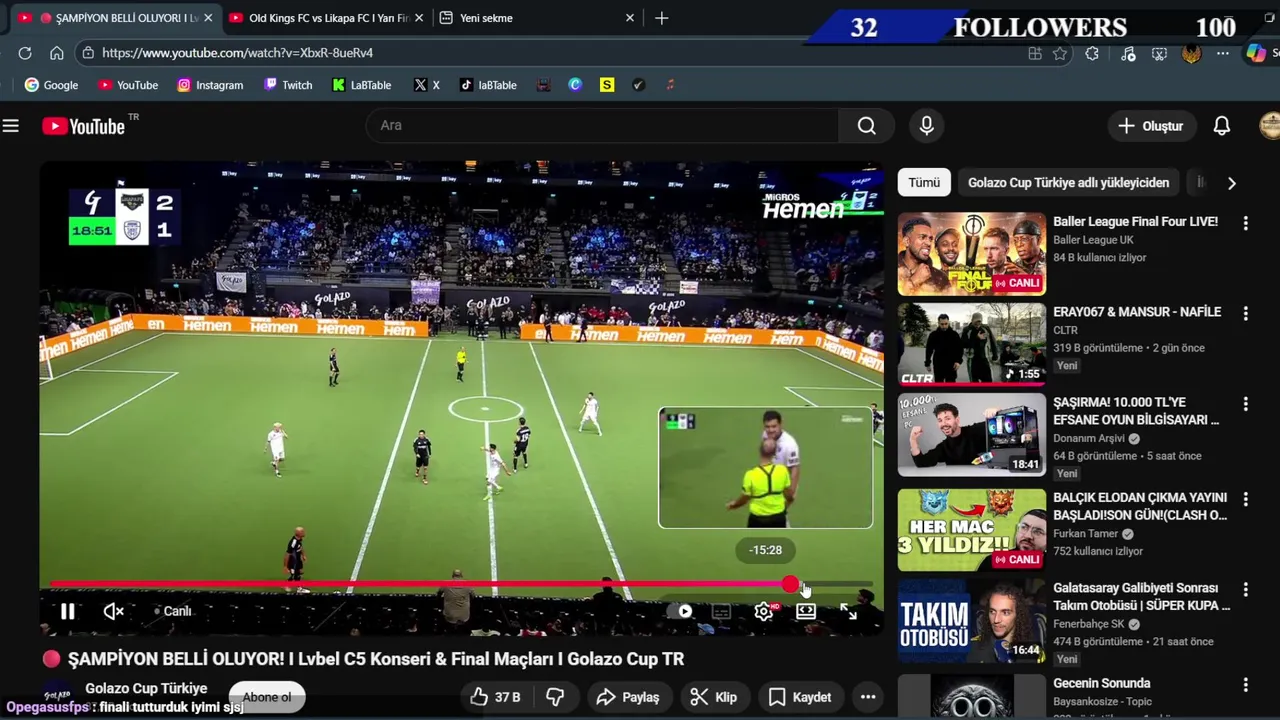
Task: Open options for ERAY067 & MANSUR video
Action: pyautogui.click(x=1245, y=313)
